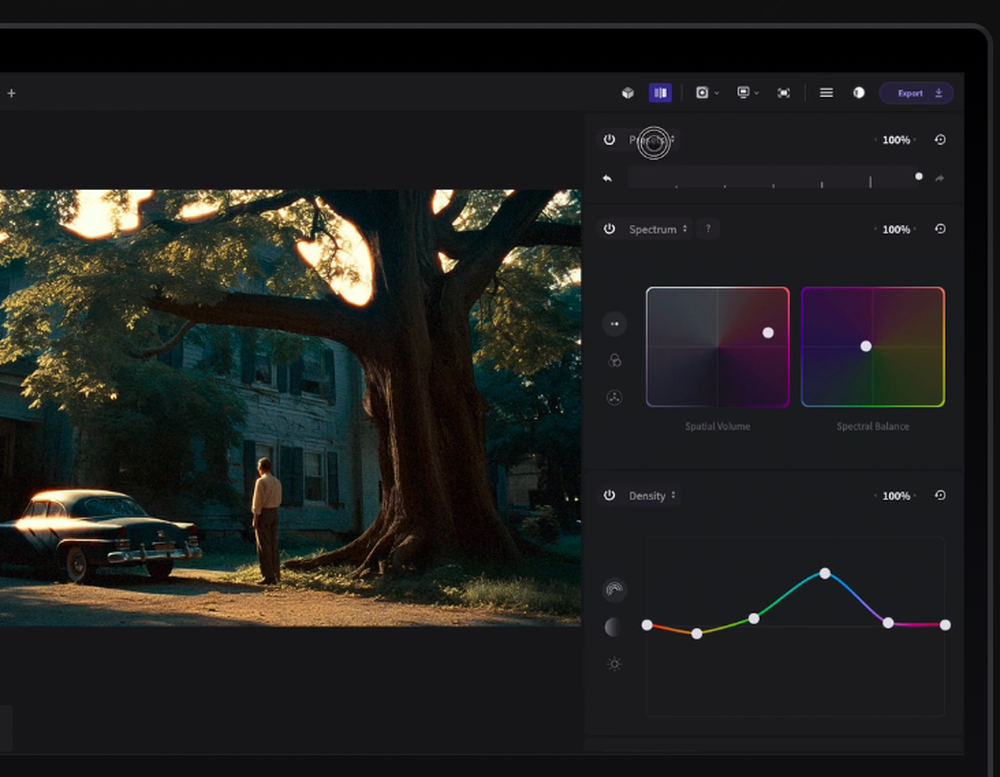Click the Spectral Balance label
The width and height of the screenshot is (1000, 777).
pos(873,426)
